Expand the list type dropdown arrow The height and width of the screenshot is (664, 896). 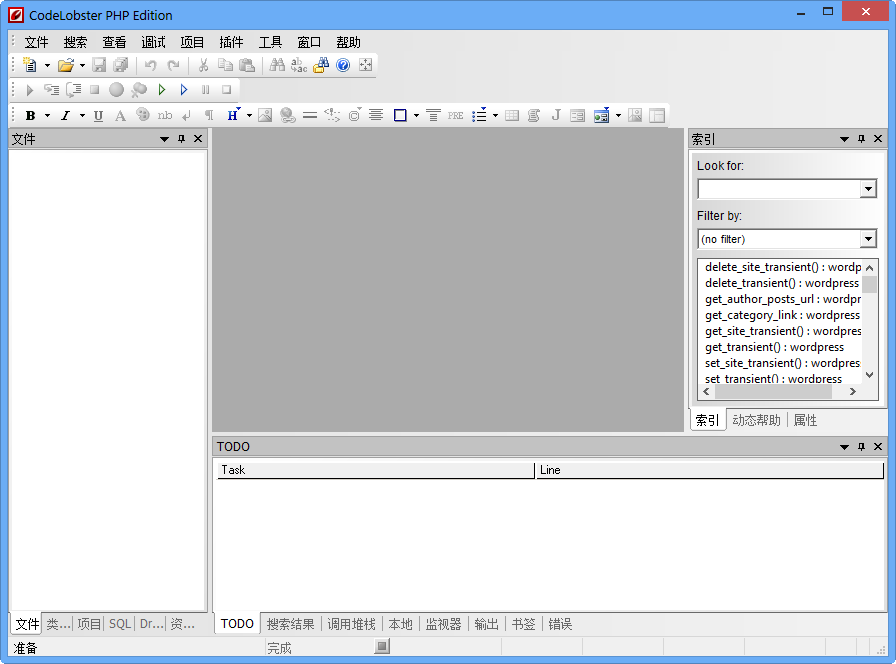(x=495, y=116)
